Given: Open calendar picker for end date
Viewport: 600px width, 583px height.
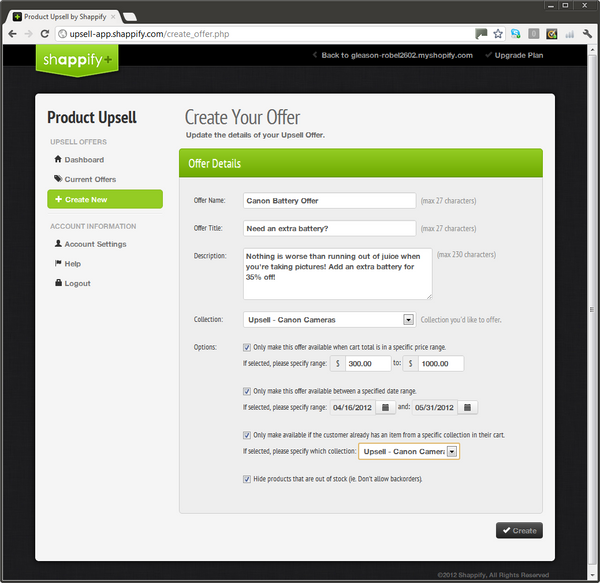Looking at the screenshot, I should (469, 408).
